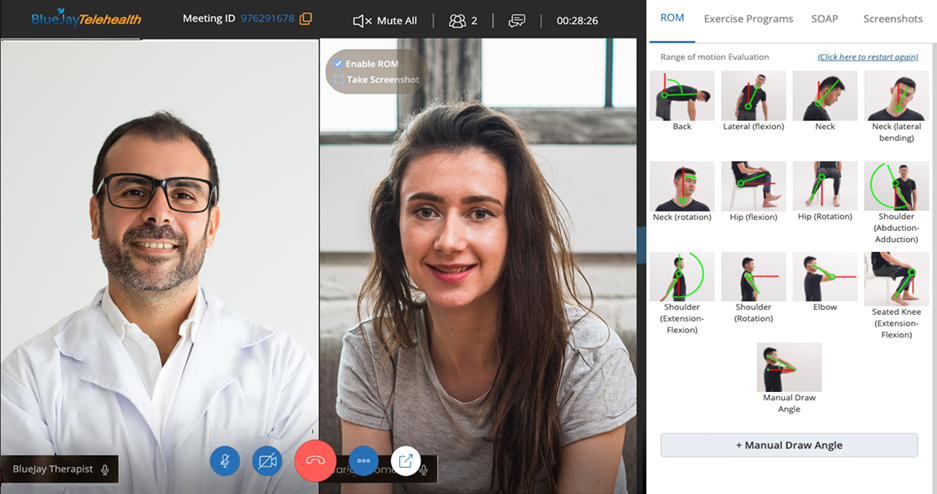Click the BlueJay Therapist name label
Screen dimensions: 937x494
tap(53, 470)
